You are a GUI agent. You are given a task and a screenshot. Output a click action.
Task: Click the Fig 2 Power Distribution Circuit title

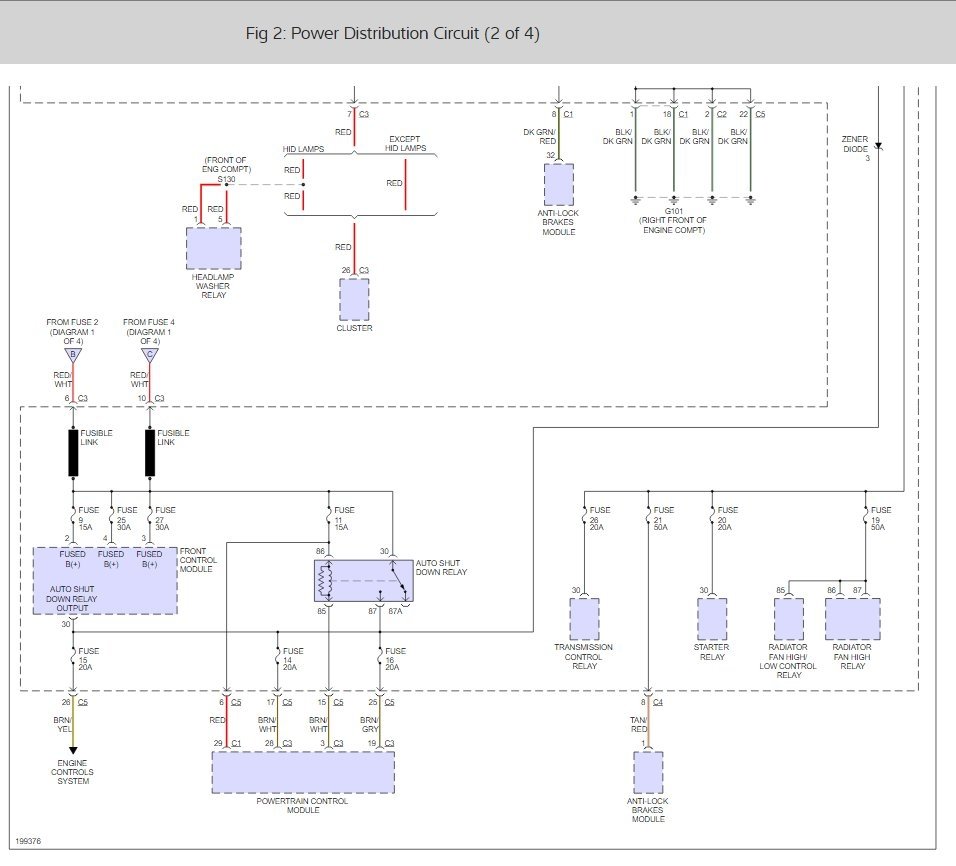(392, 33)
